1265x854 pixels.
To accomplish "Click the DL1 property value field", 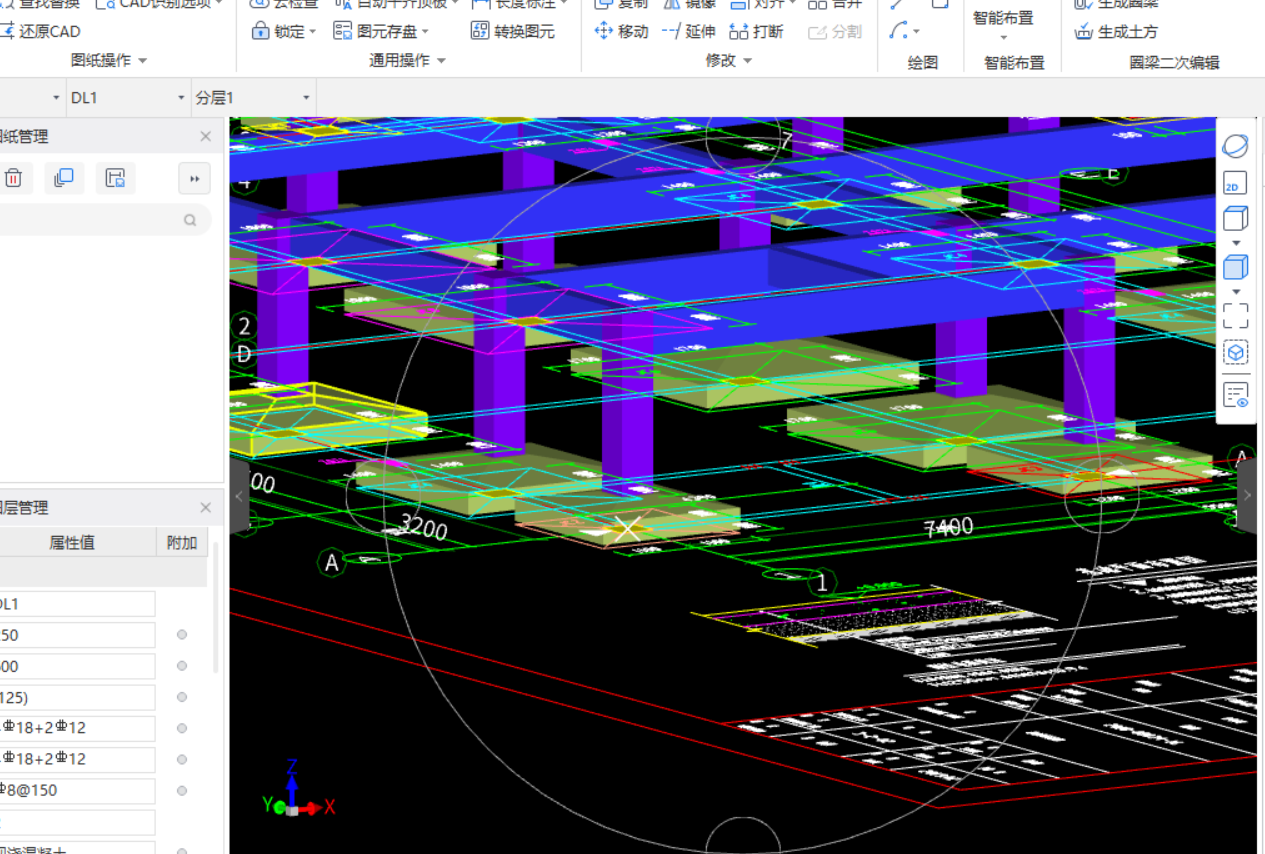I will [x=77, y=604].
